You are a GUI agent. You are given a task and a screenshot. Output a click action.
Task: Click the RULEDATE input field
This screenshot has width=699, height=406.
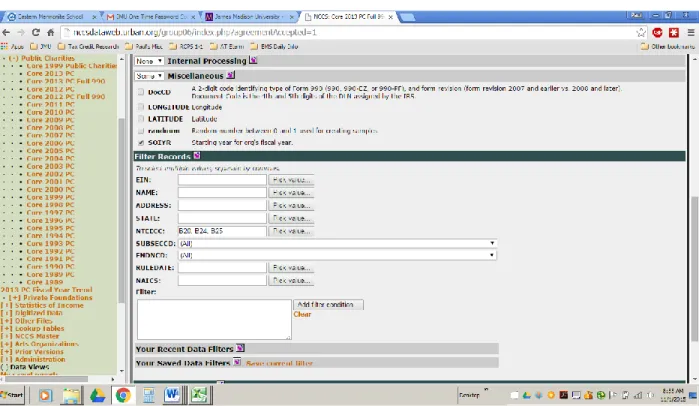(x=222, y=267)
